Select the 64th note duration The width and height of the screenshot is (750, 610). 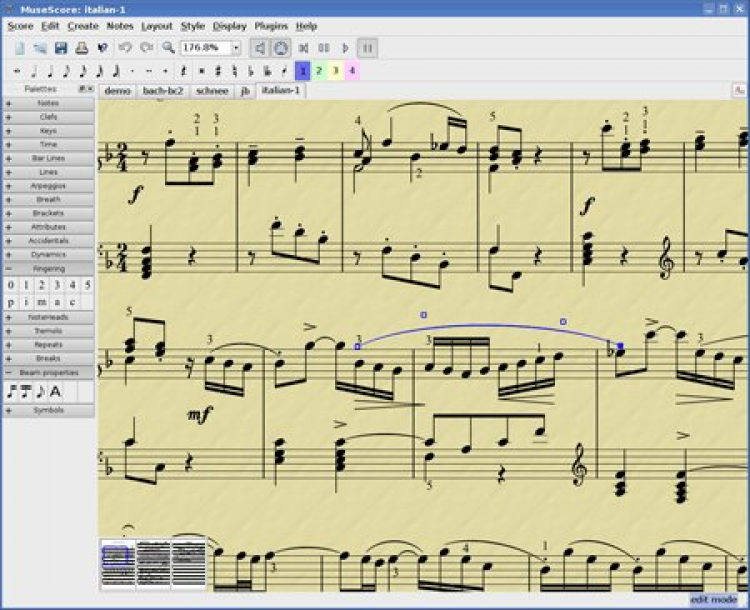[x=116, y=71]
